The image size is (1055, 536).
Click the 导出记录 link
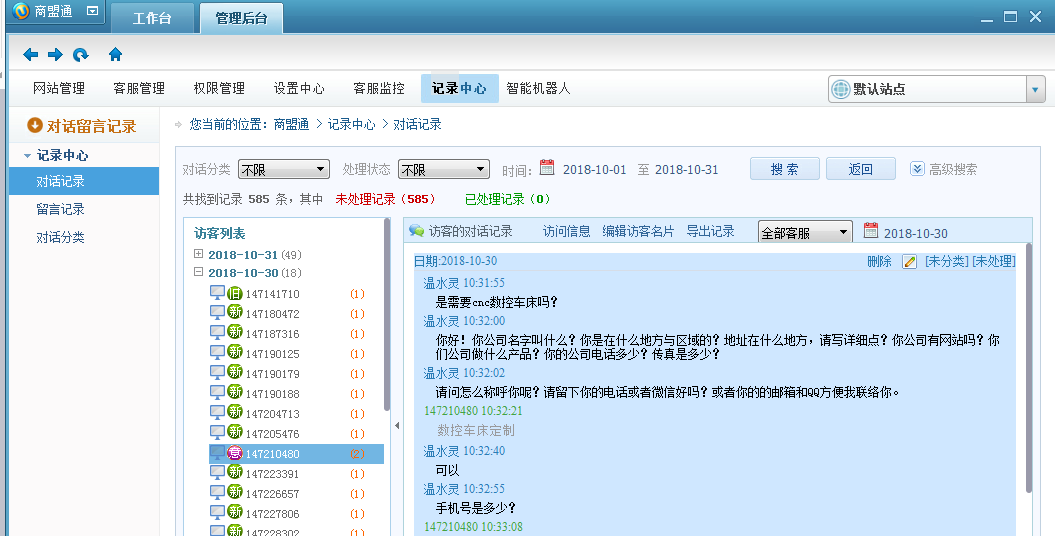tap(710, 232)
